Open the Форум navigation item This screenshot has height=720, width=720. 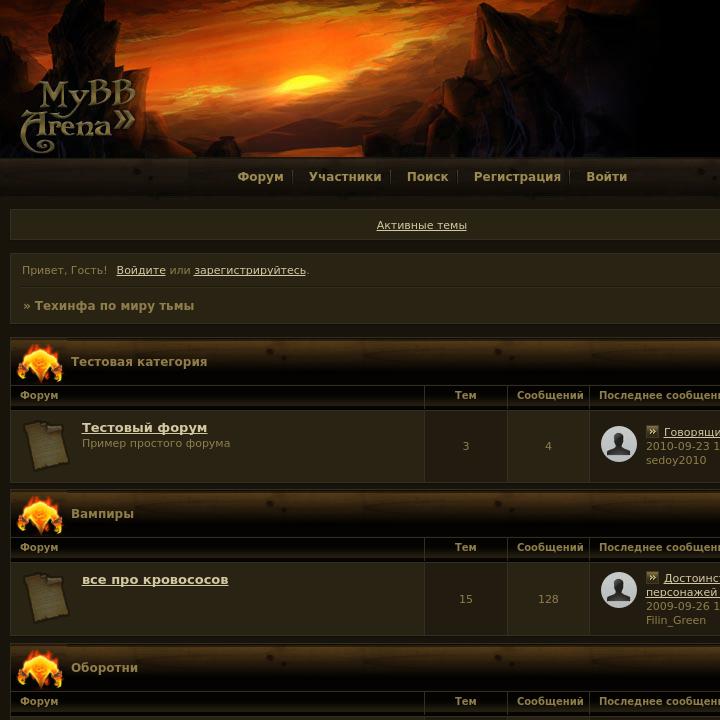click(260, 177)
